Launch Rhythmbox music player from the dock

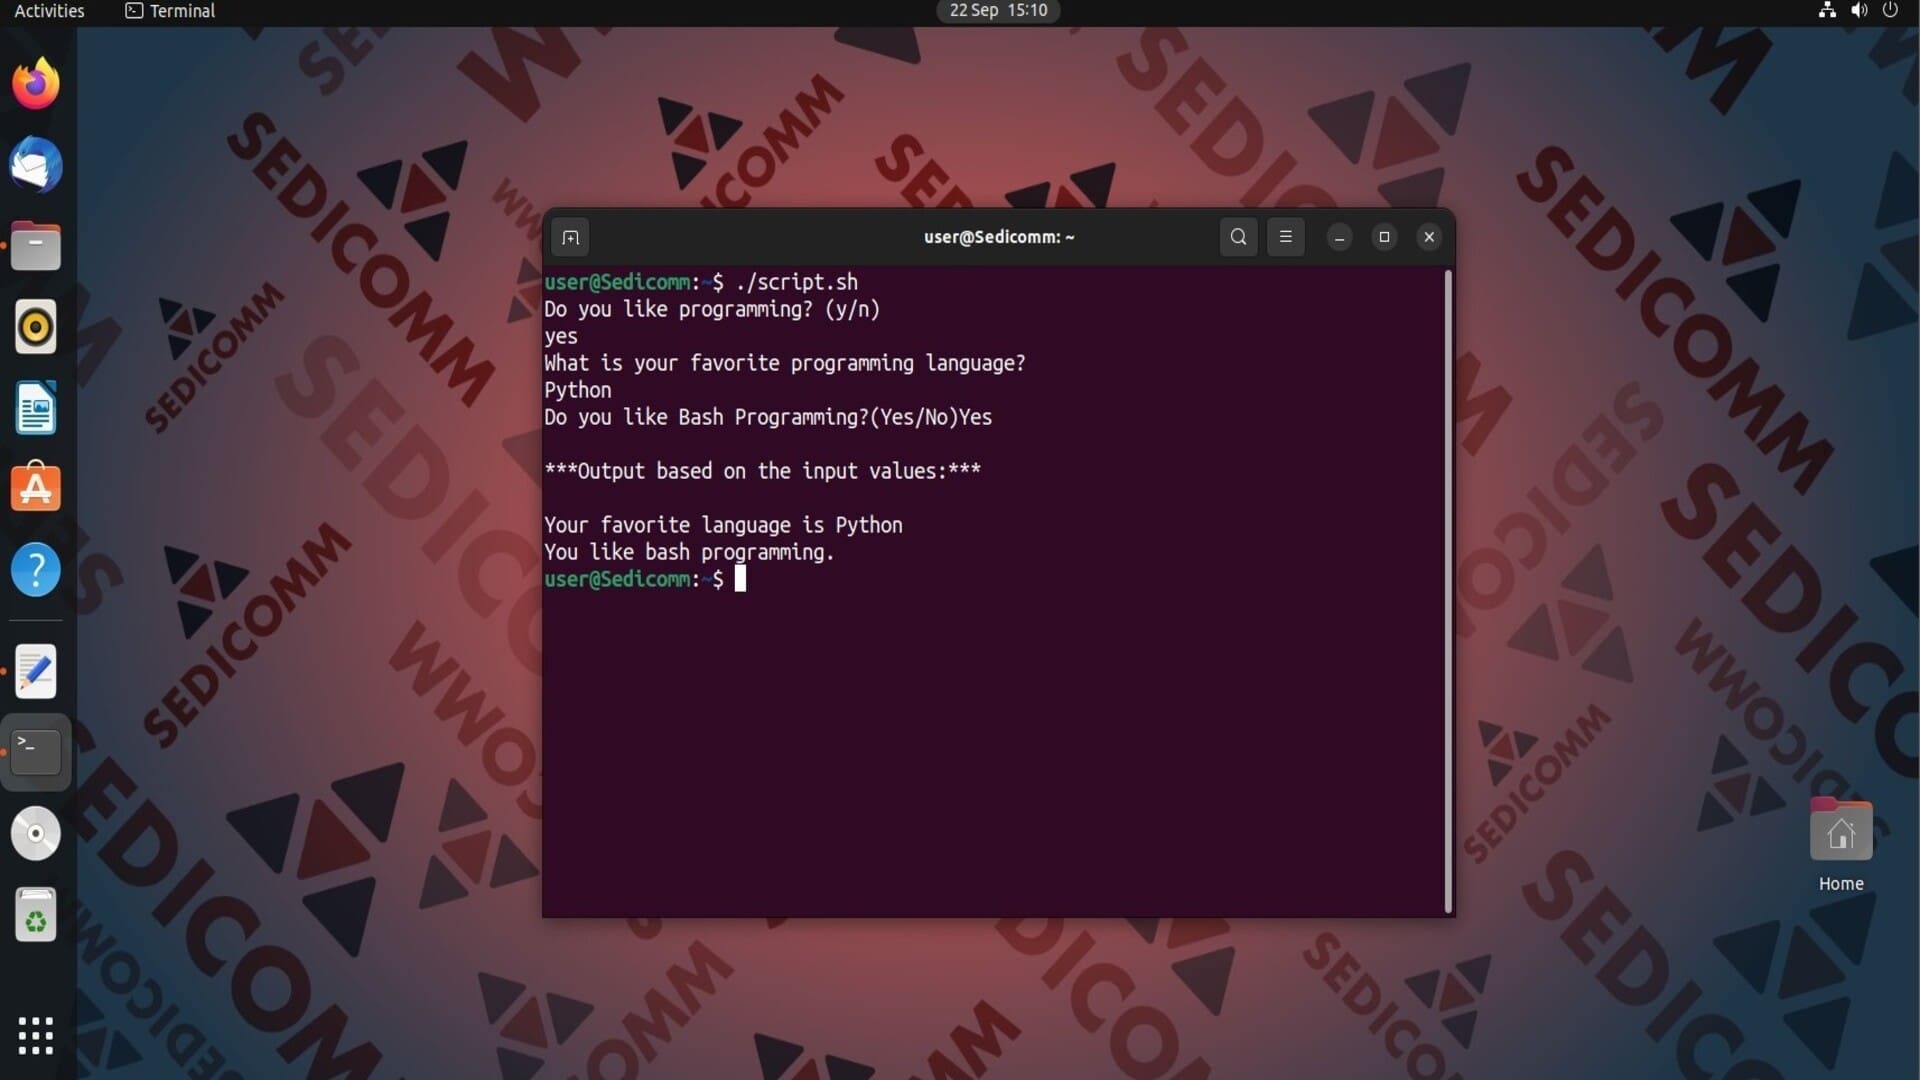tap(36, 327)
